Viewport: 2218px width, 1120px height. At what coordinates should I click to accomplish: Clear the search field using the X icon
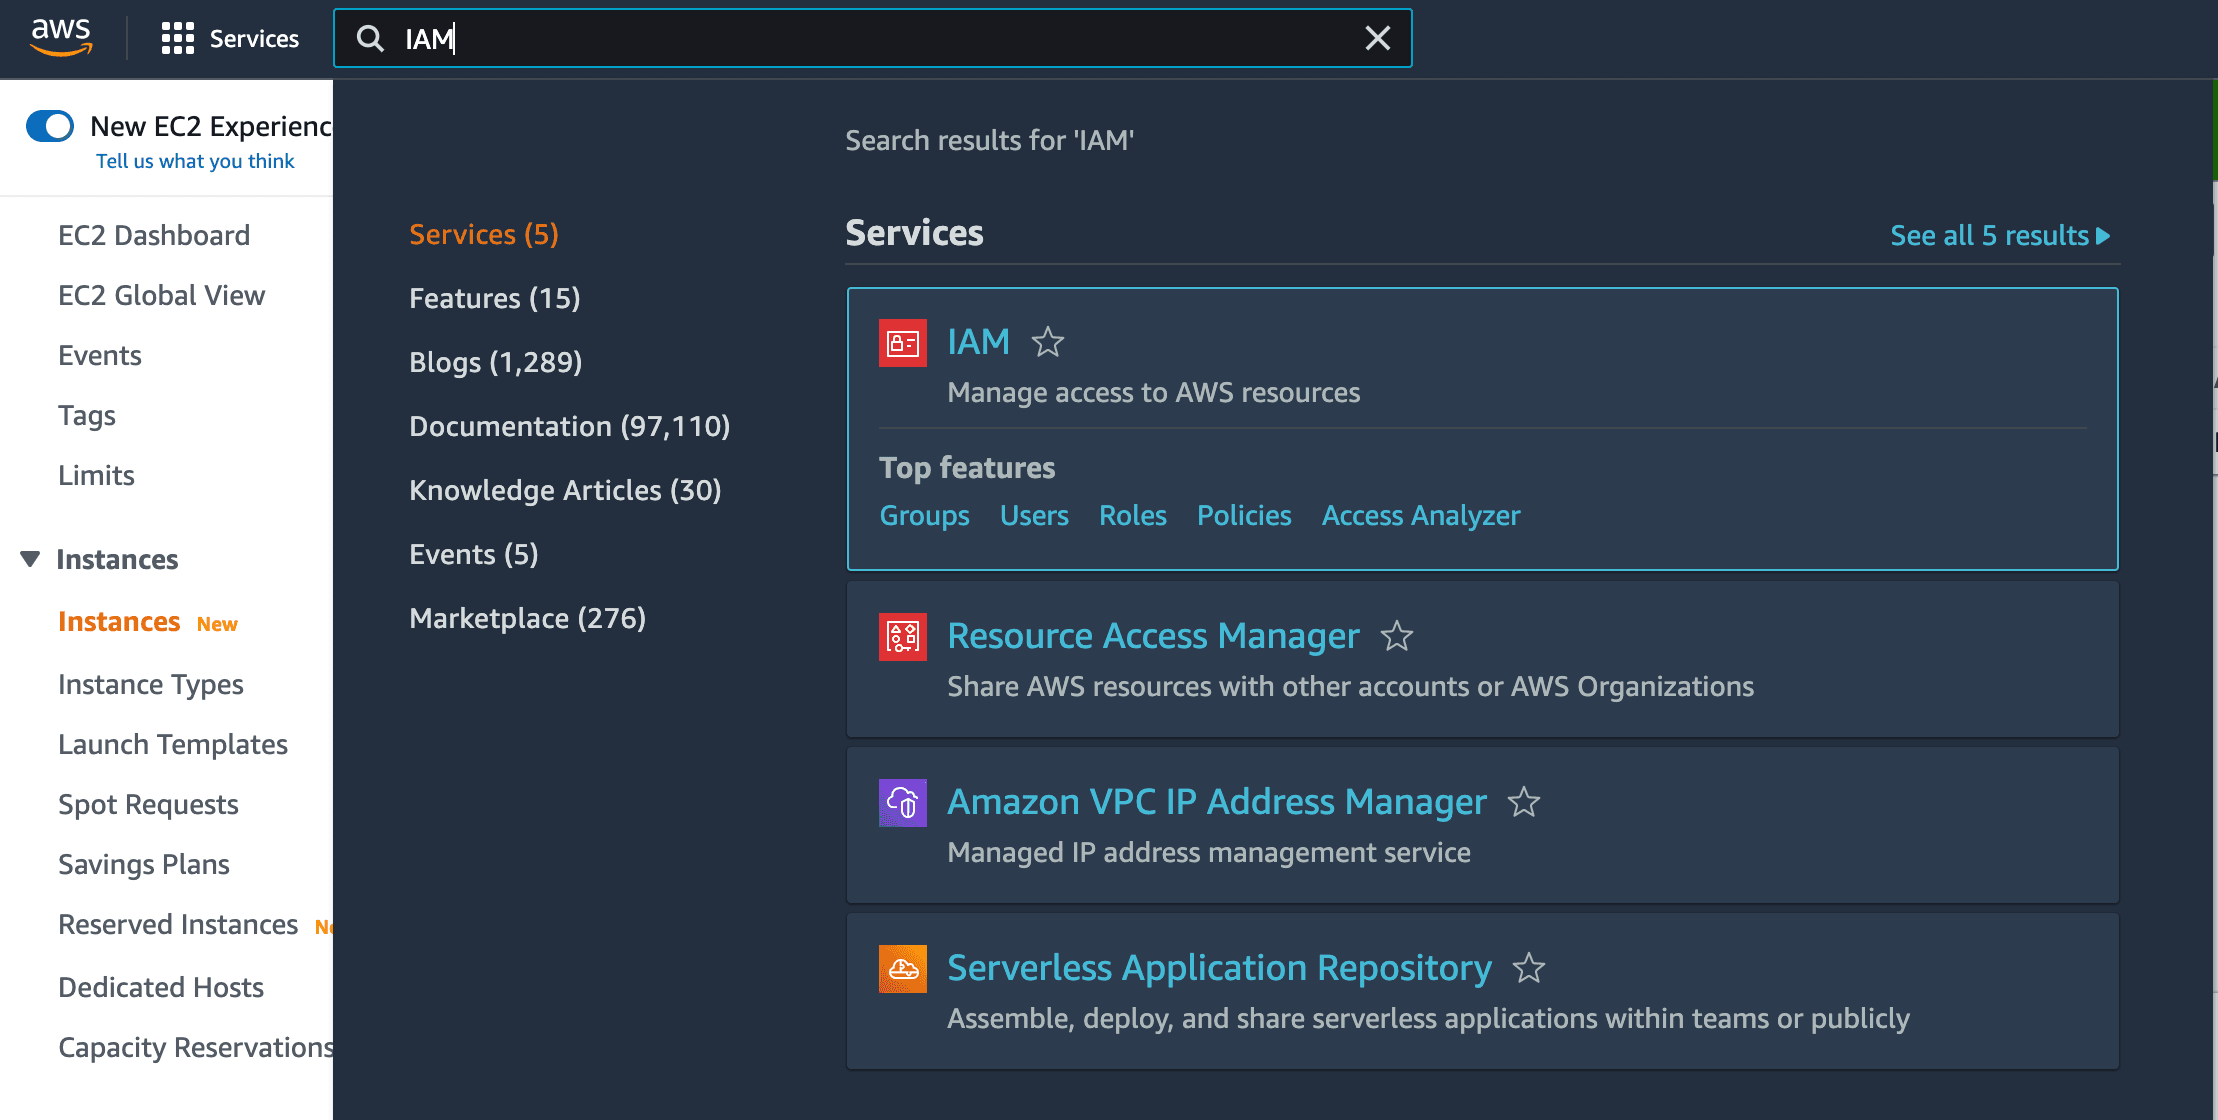[1377, 38]
